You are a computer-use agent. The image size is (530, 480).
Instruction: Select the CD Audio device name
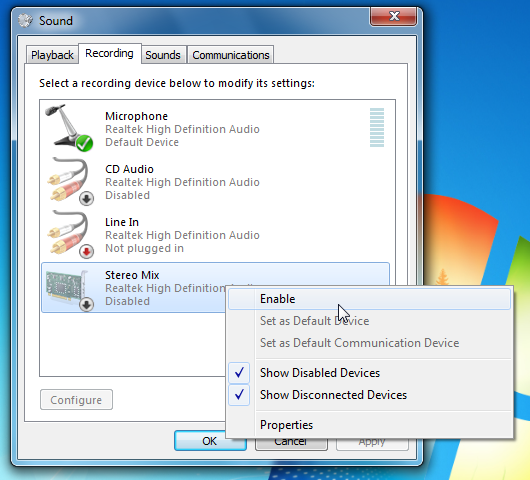tap(129, 169)
